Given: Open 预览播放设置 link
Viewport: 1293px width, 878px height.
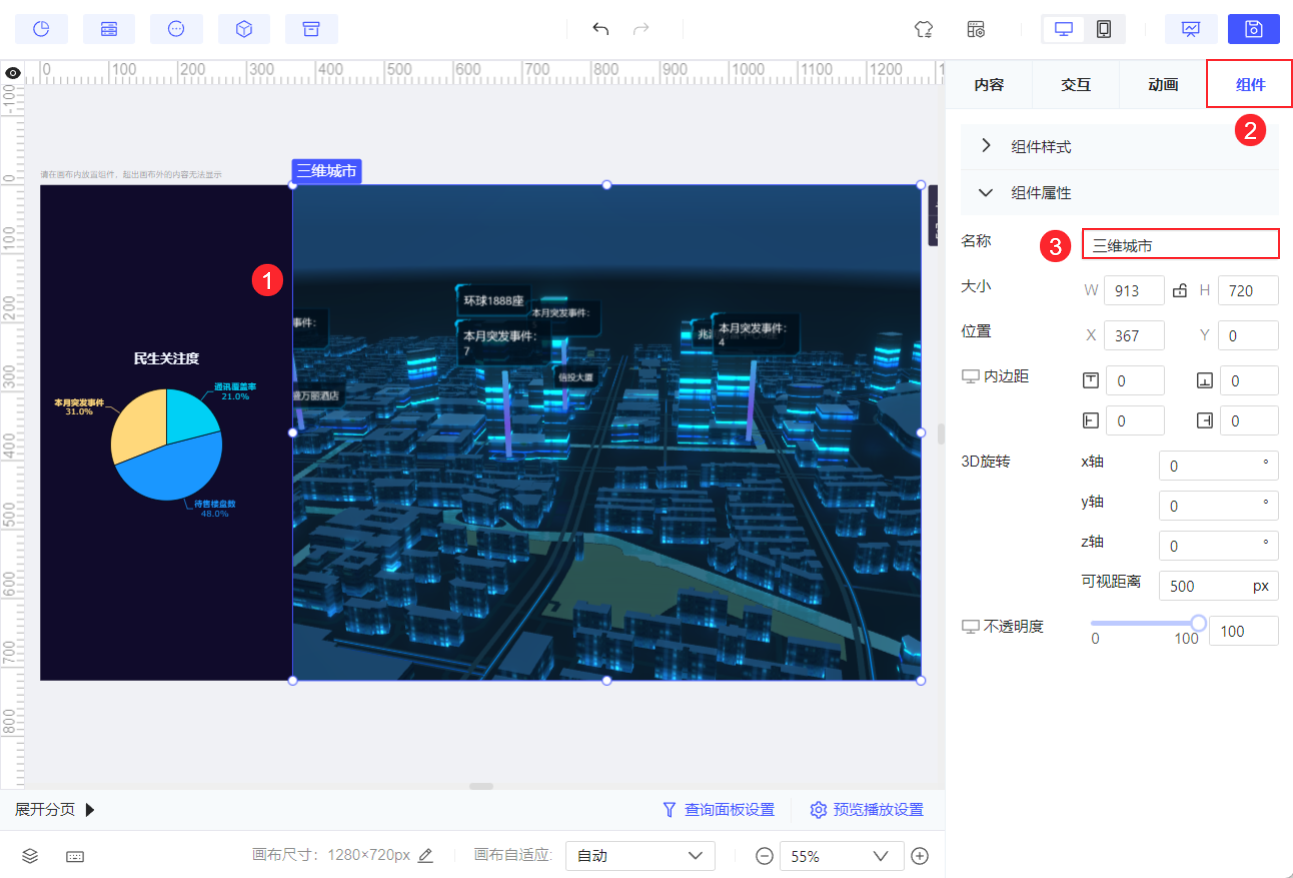Looking at the screenshot, I should pos(867,810).
